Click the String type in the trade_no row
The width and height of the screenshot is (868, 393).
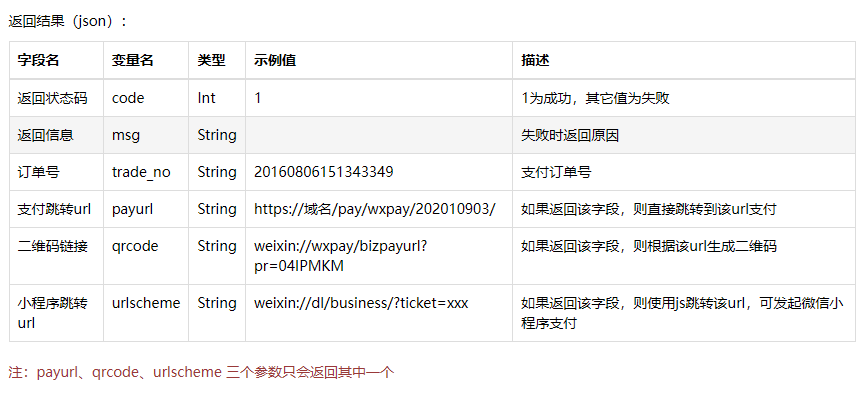(217, 172)
